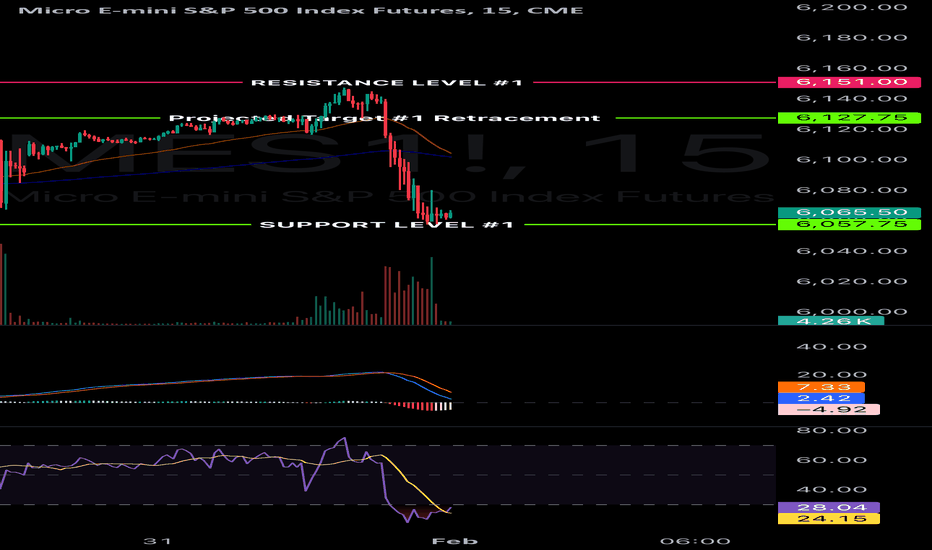
Task: Click the 6,040.00 price axis label
Action: pos(852,251)
